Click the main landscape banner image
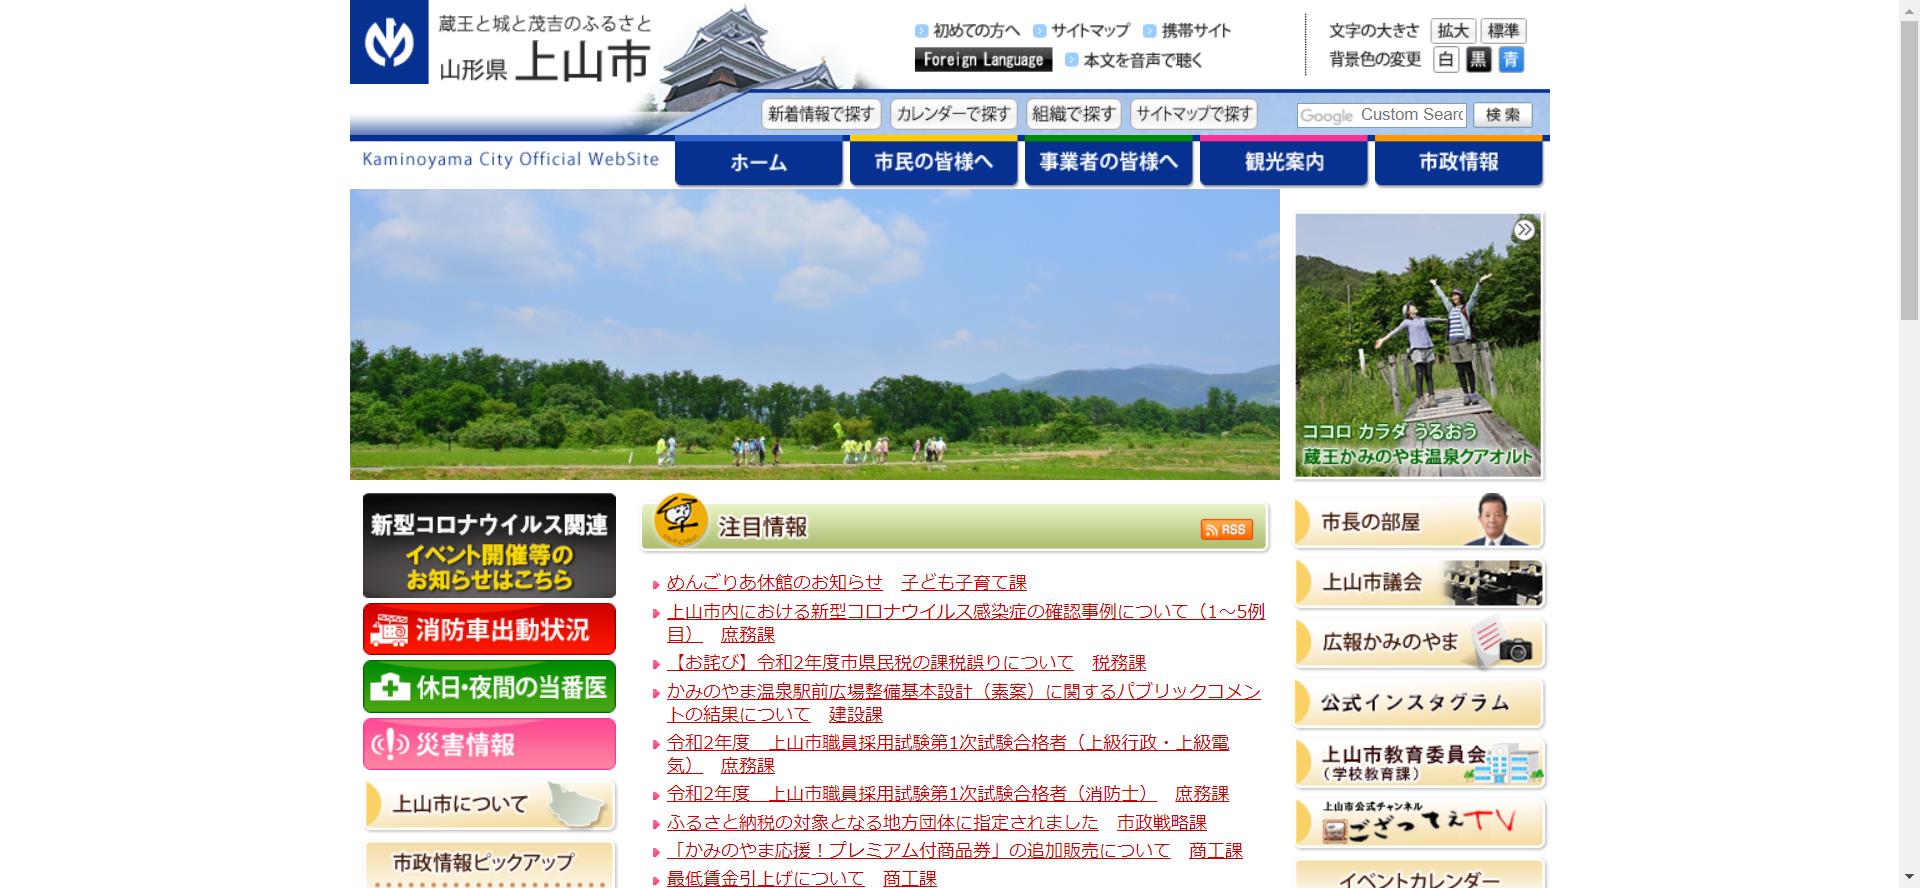The image size is (1920, 888). [x=815, y=335]
